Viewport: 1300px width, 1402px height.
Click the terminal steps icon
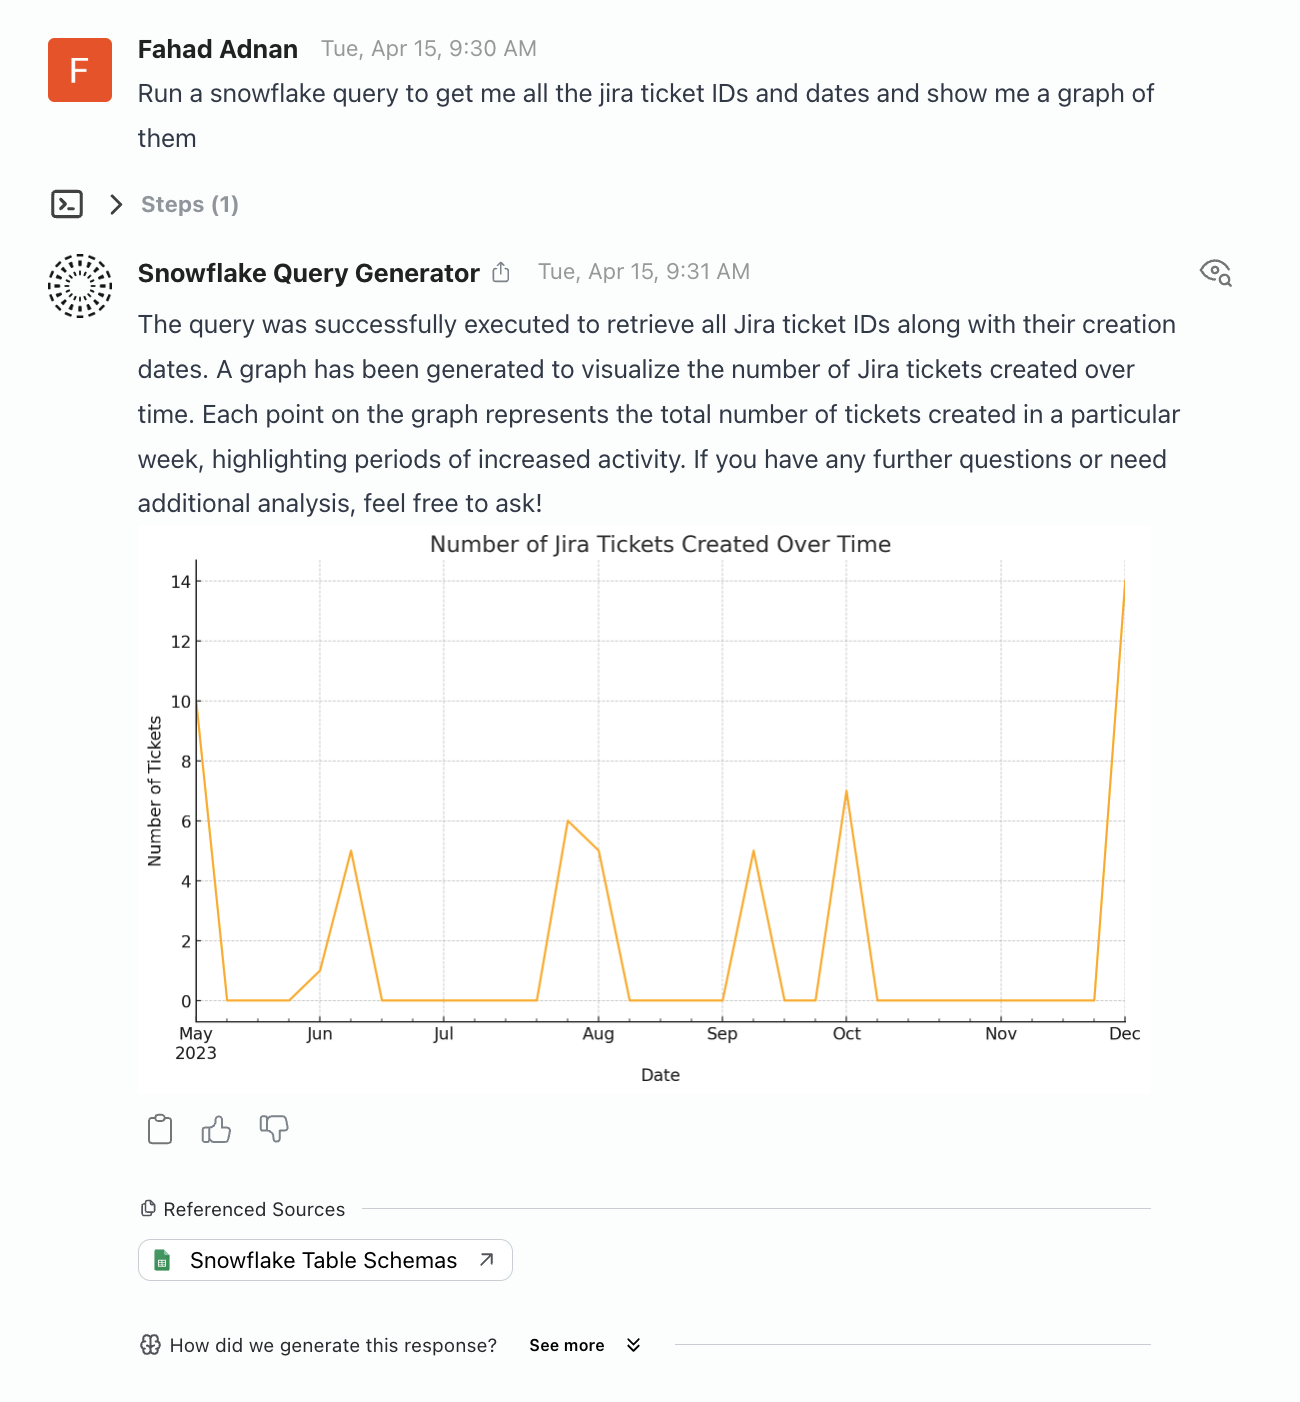67,204
